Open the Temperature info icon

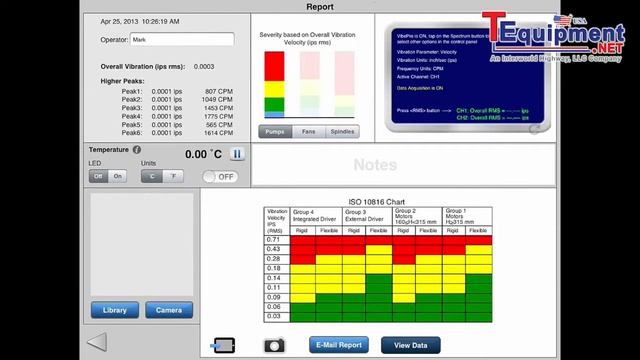click(137, 150)
